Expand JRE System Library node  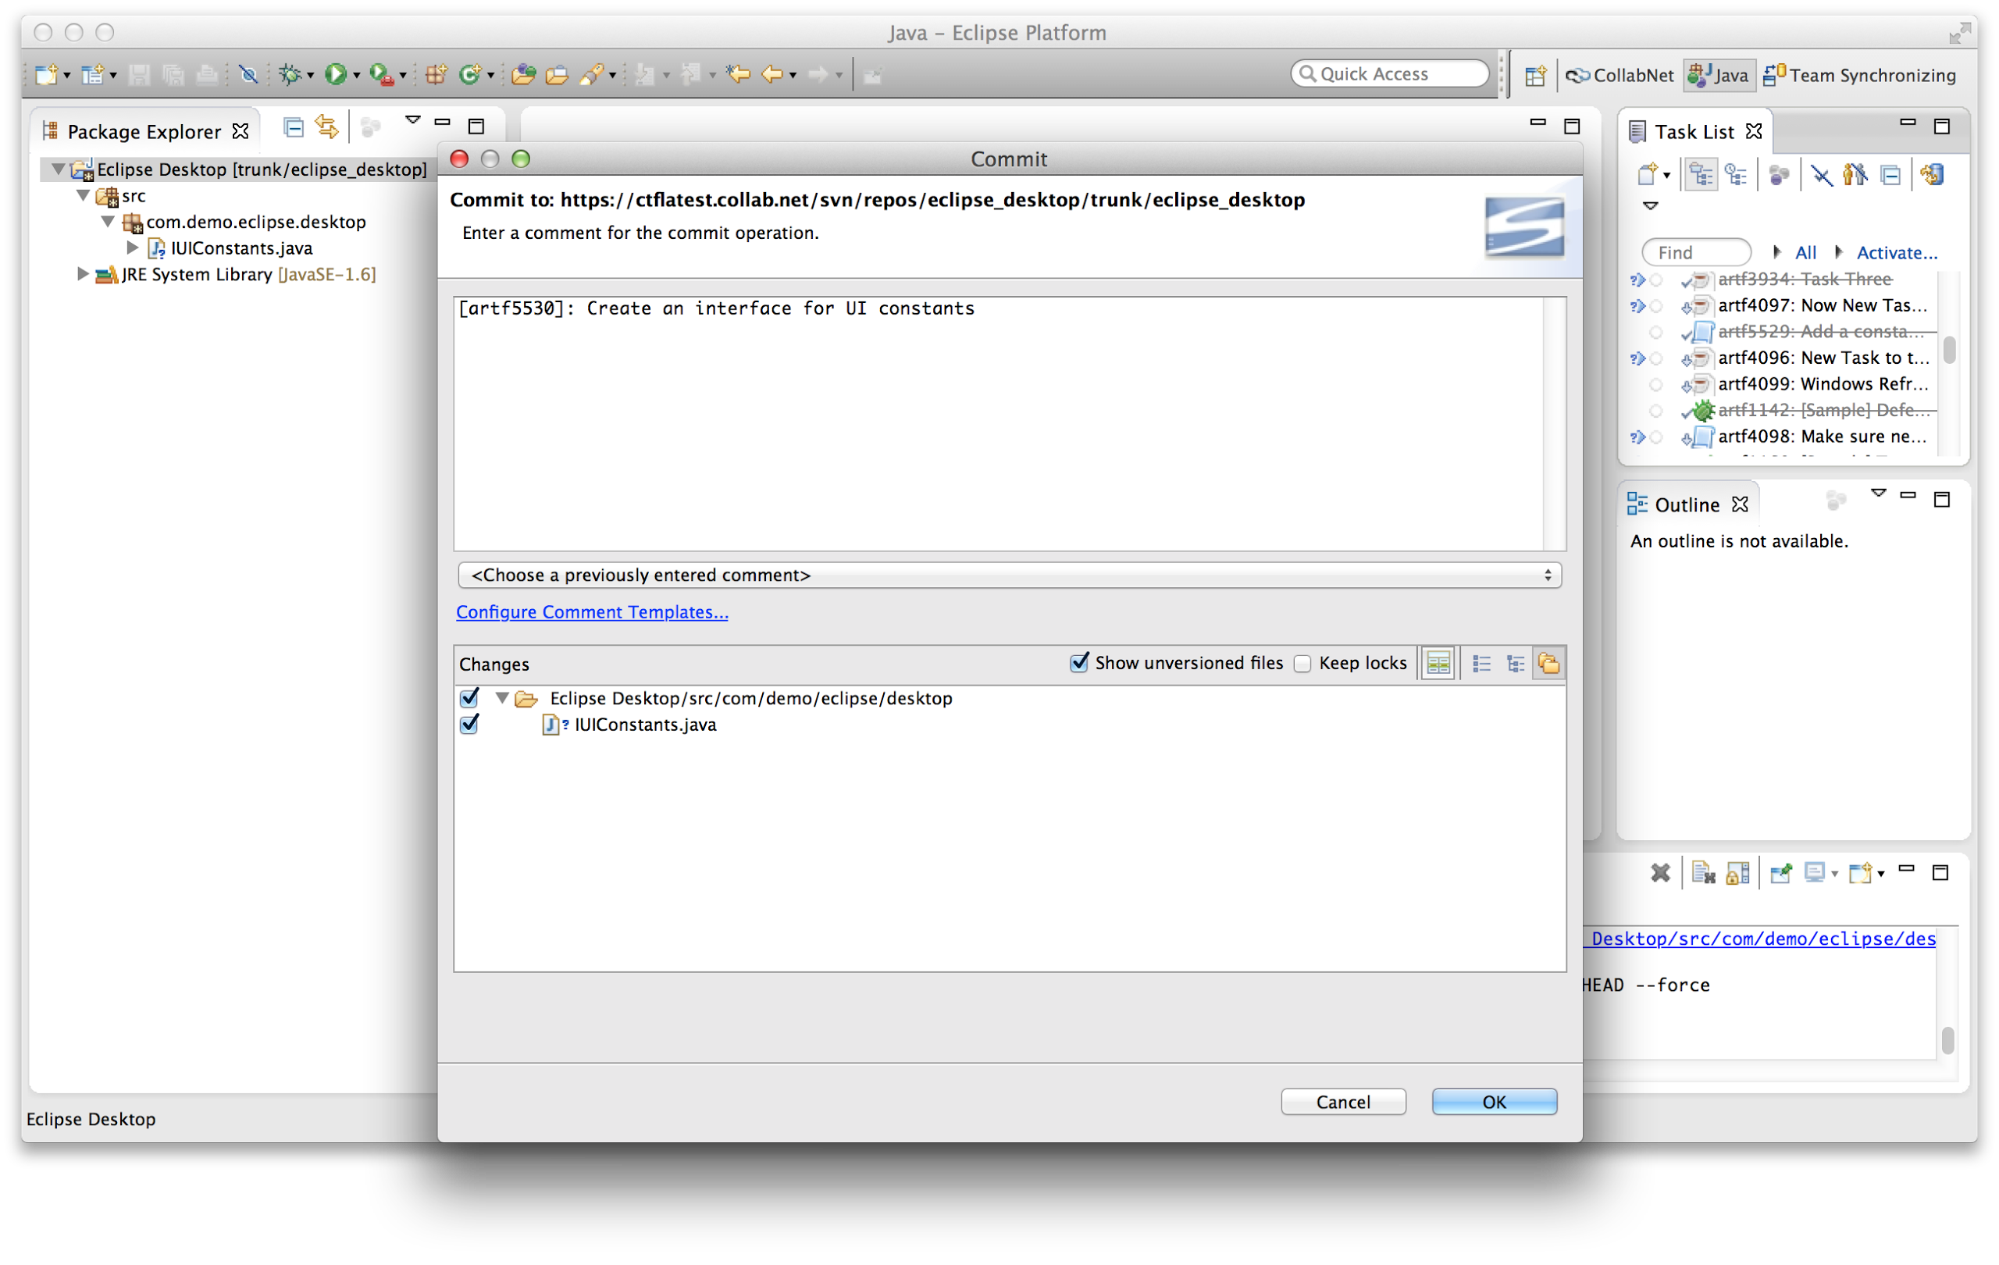click(x=84, y=274)
